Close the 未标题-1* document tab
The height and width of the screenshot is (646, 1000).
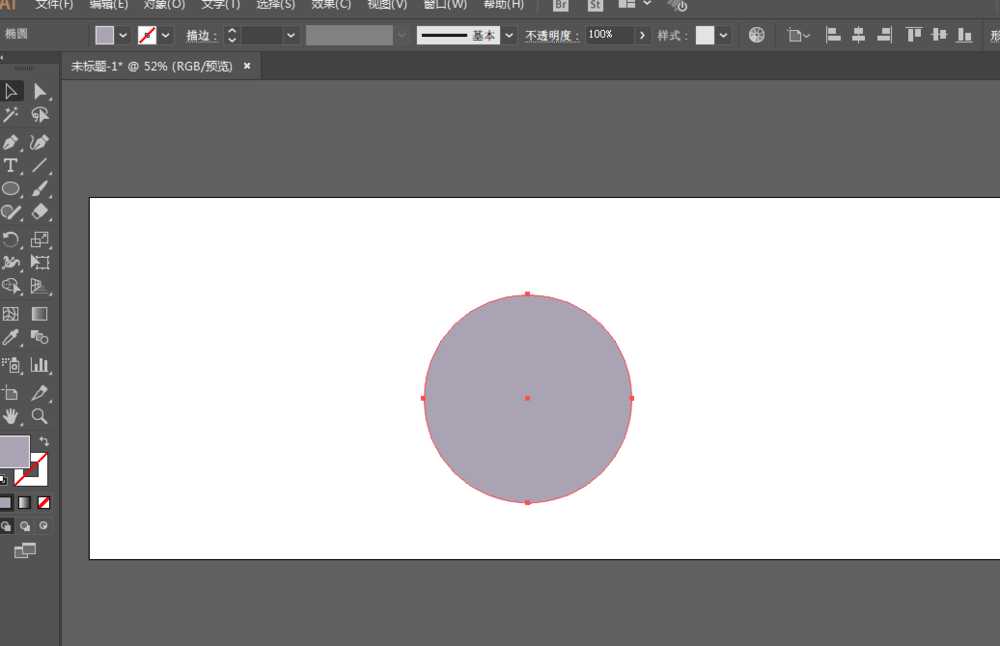pos(247,66)
